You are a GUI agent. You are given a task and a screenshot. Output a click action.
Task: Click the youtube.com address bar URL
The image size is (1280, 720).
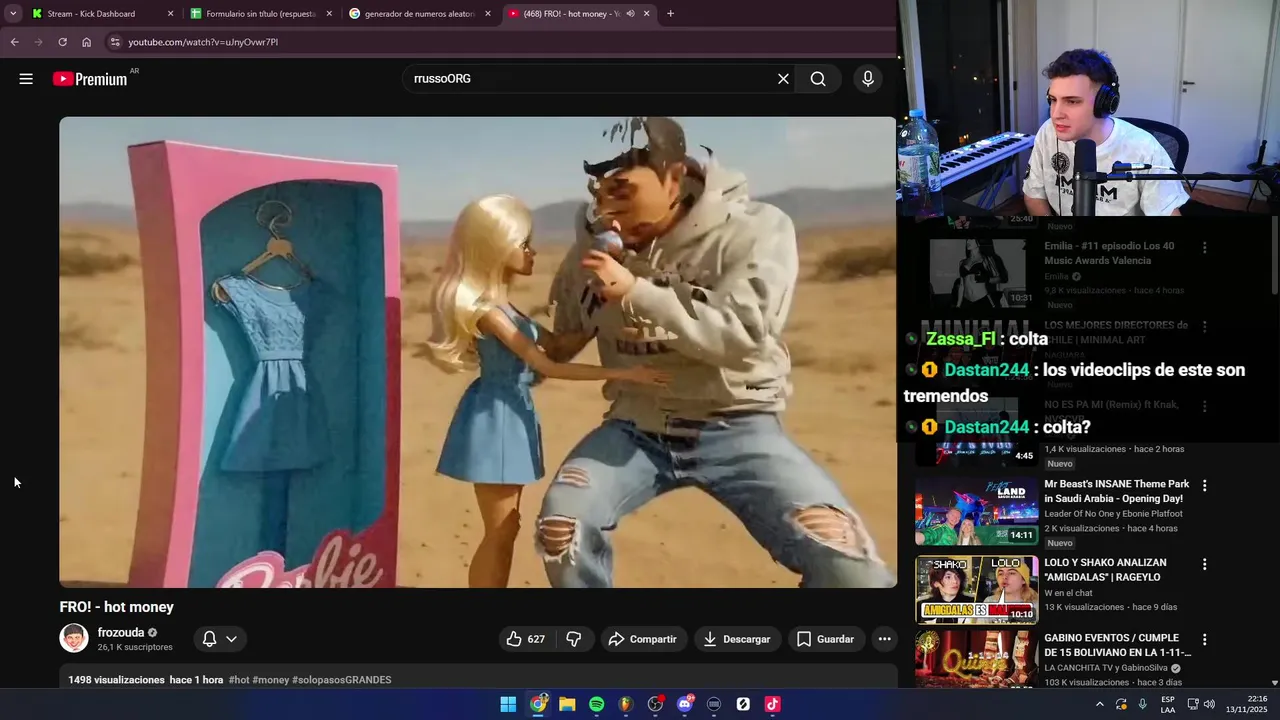(x=203, y=42)
